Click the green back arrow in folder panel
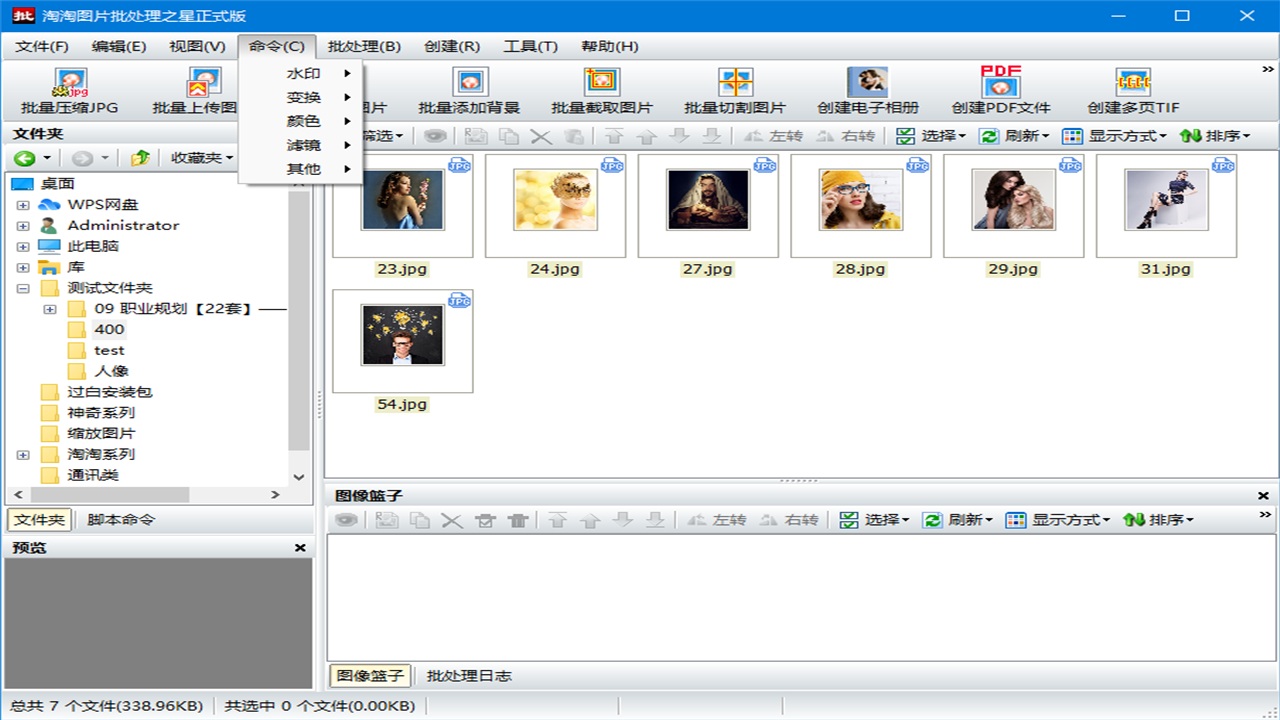The height and width of the screenshot is (720, 1280). pos(24,158)
